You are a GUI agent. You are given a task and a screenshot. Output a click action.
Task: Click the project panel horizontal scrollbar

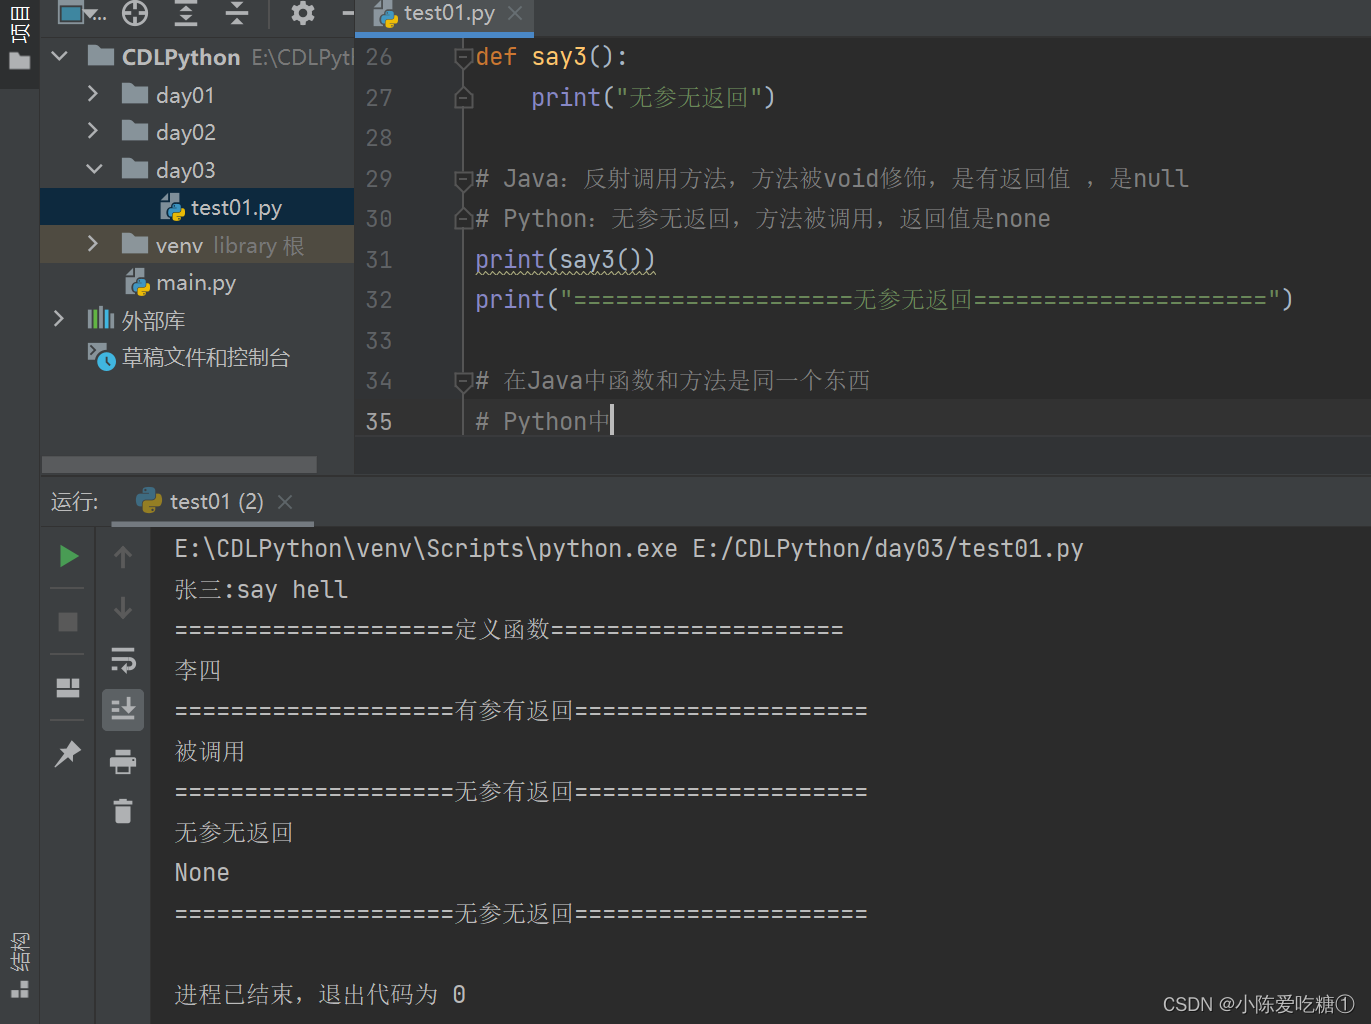tap(178, 464)
